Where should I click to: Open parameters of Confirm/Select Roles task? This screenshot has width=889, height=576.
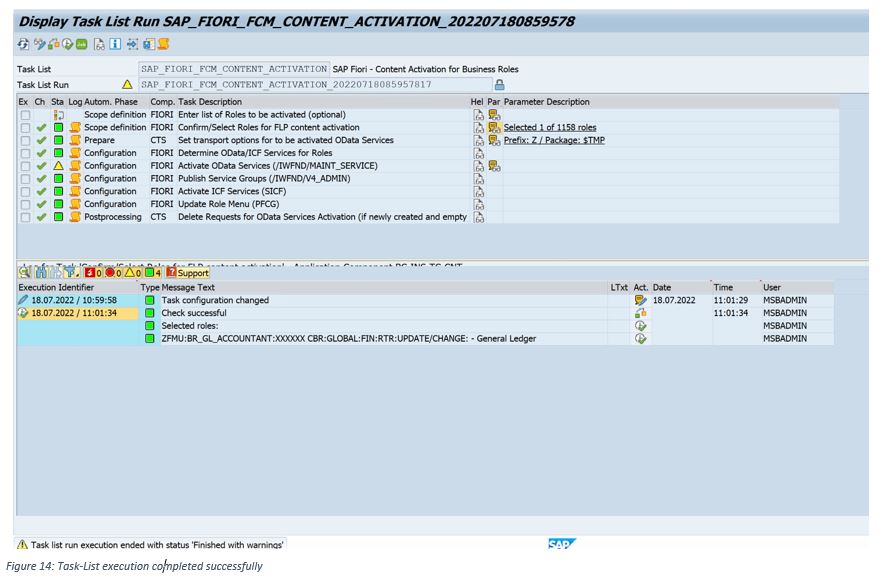pos(494,128)
